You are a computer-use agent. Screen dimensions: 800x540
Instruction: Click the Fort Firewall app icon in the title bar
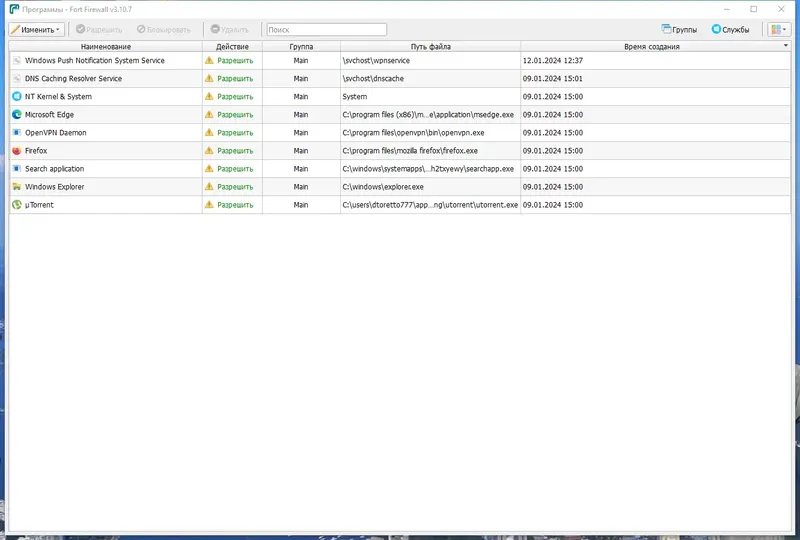pos(14,9)
